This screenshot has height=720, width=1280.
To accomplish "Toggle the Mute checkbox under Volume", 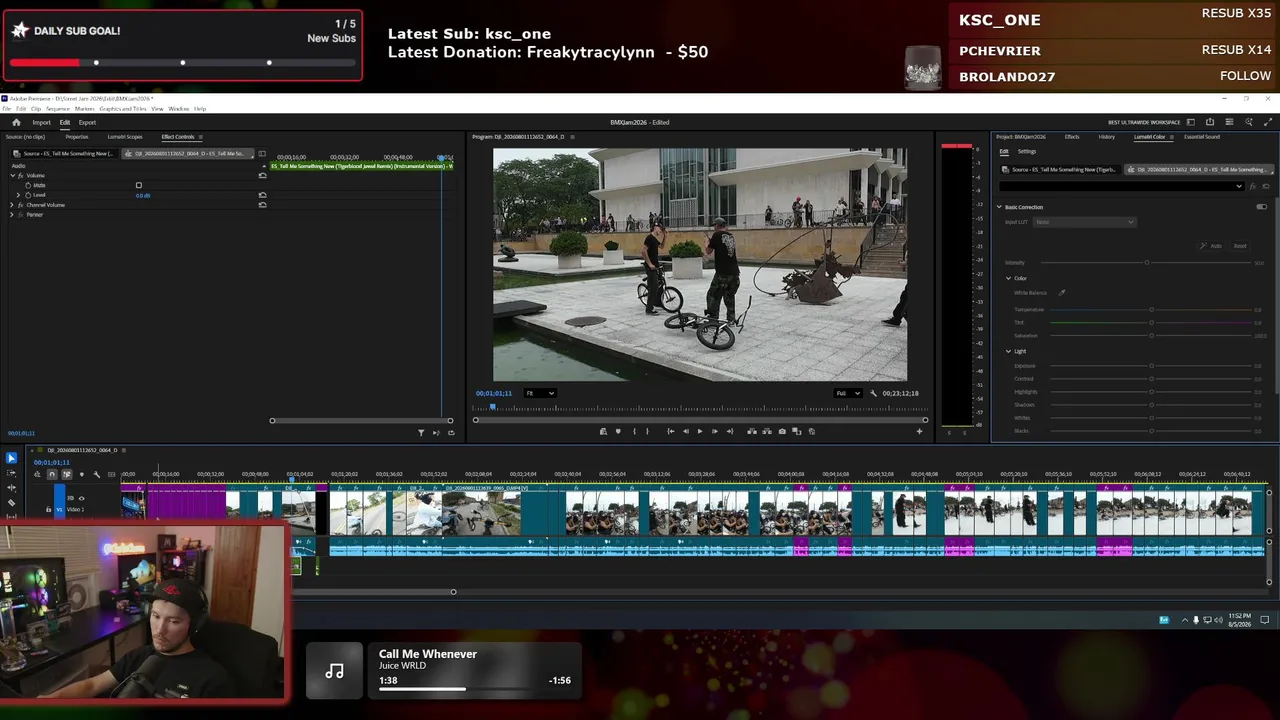I will coord(139,185).
